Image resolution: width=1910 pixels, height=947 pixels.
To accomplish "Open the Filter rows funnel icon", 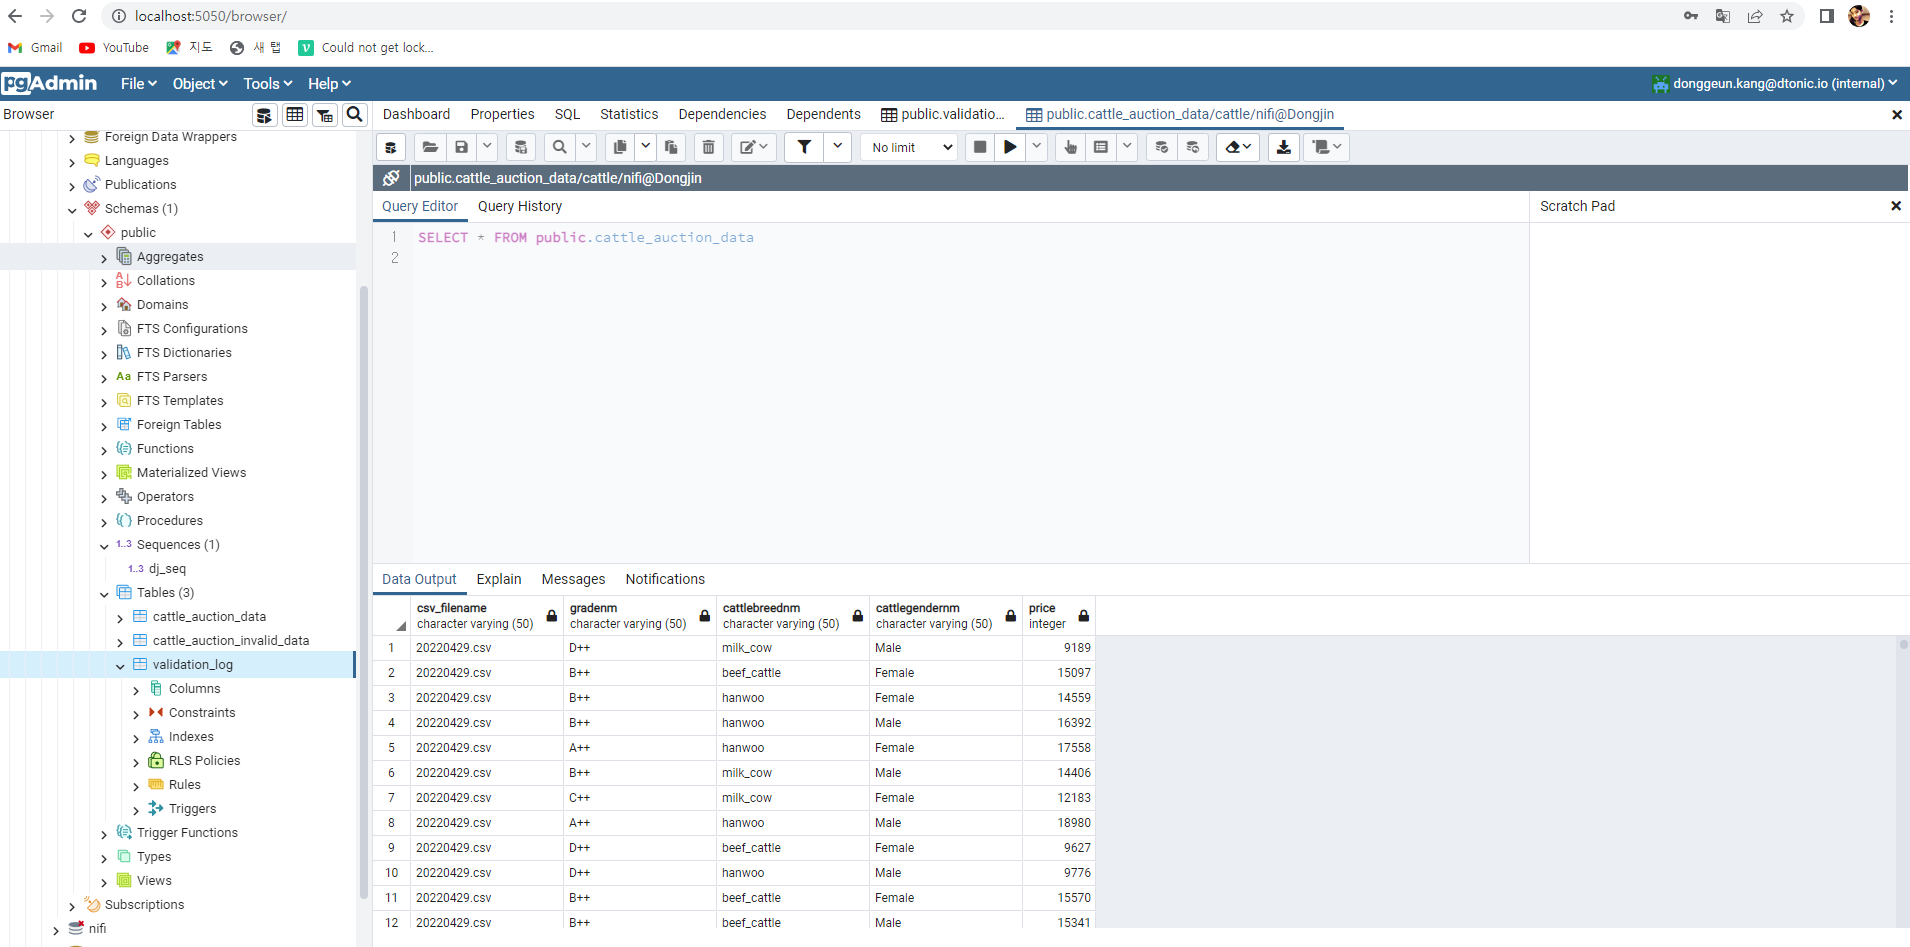I will click(804, 147).
